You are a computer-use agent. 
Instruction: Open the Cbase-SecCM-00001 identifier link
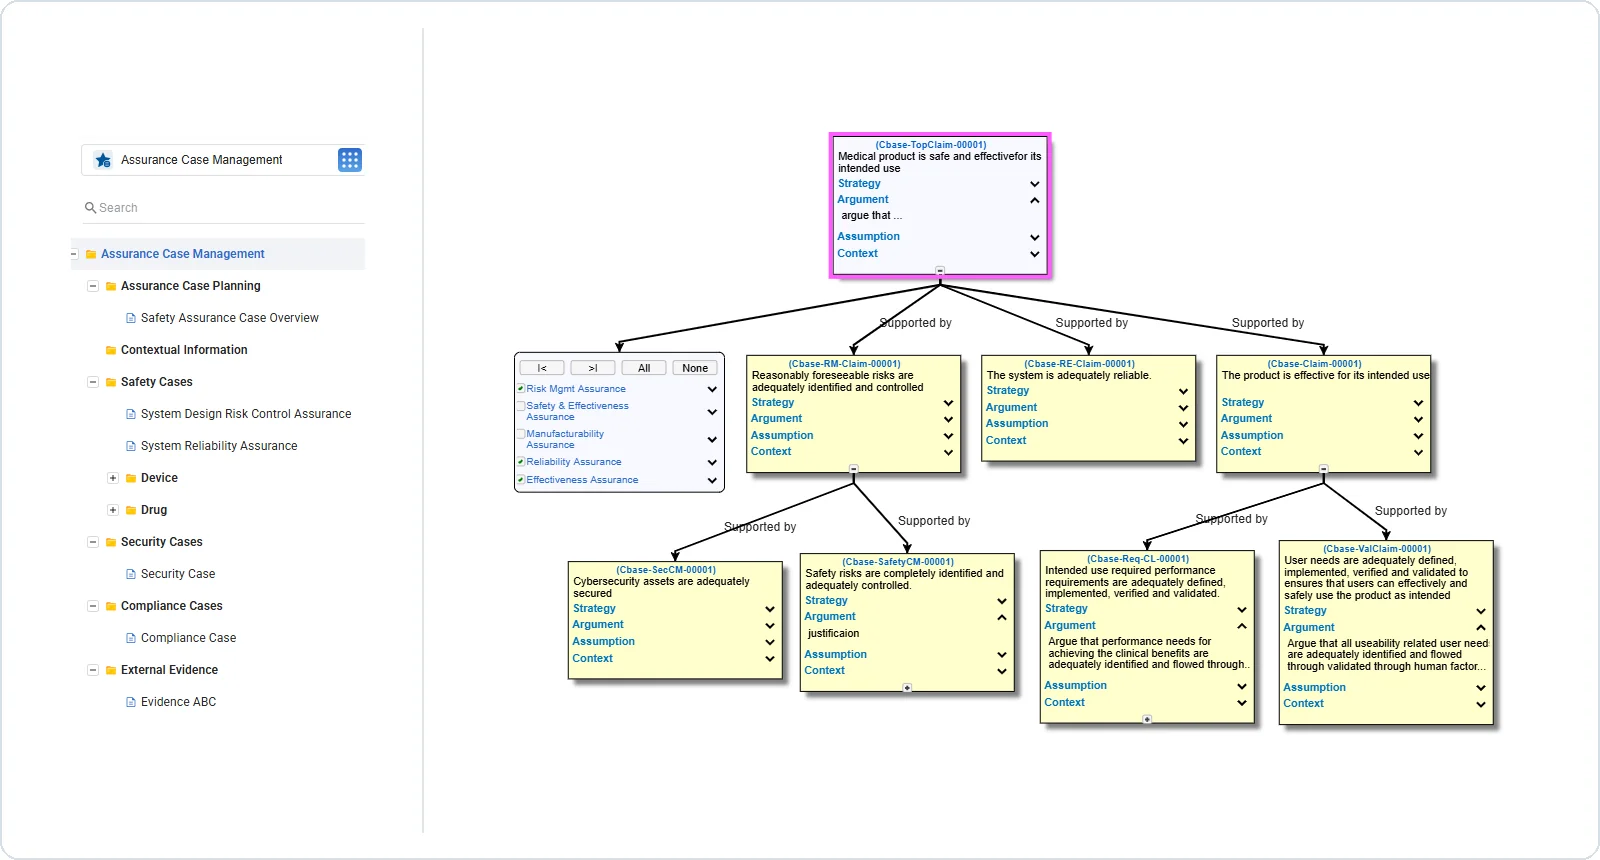[x=666, y=570]
